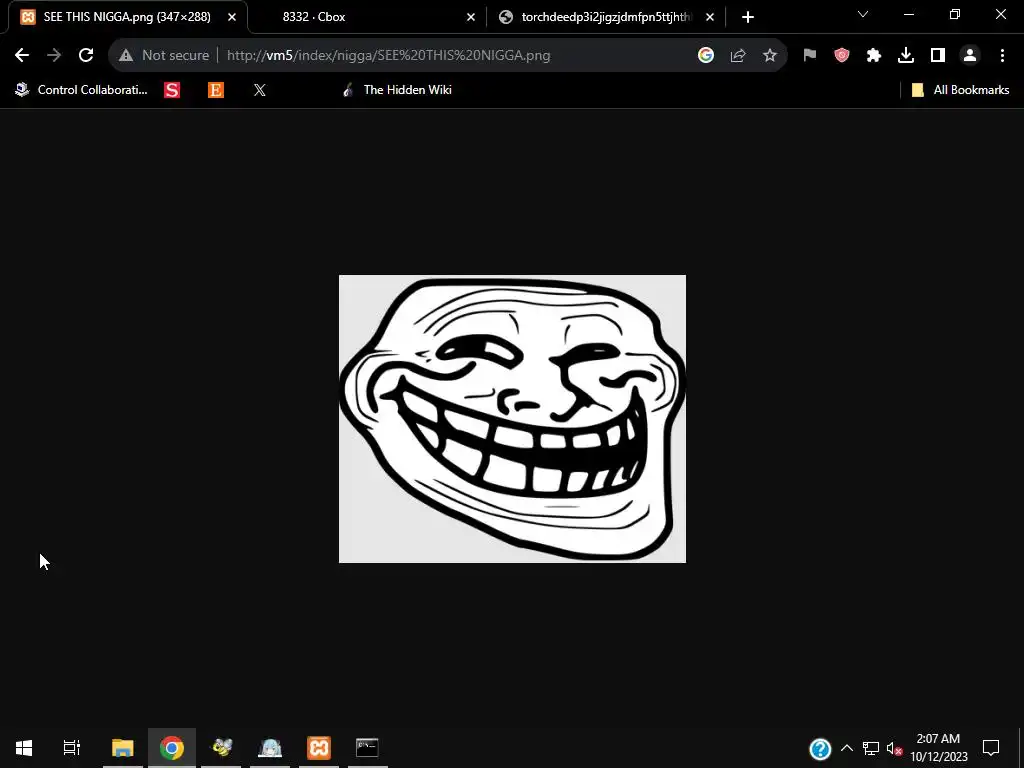Reload the current page

(x=86, y=56)
